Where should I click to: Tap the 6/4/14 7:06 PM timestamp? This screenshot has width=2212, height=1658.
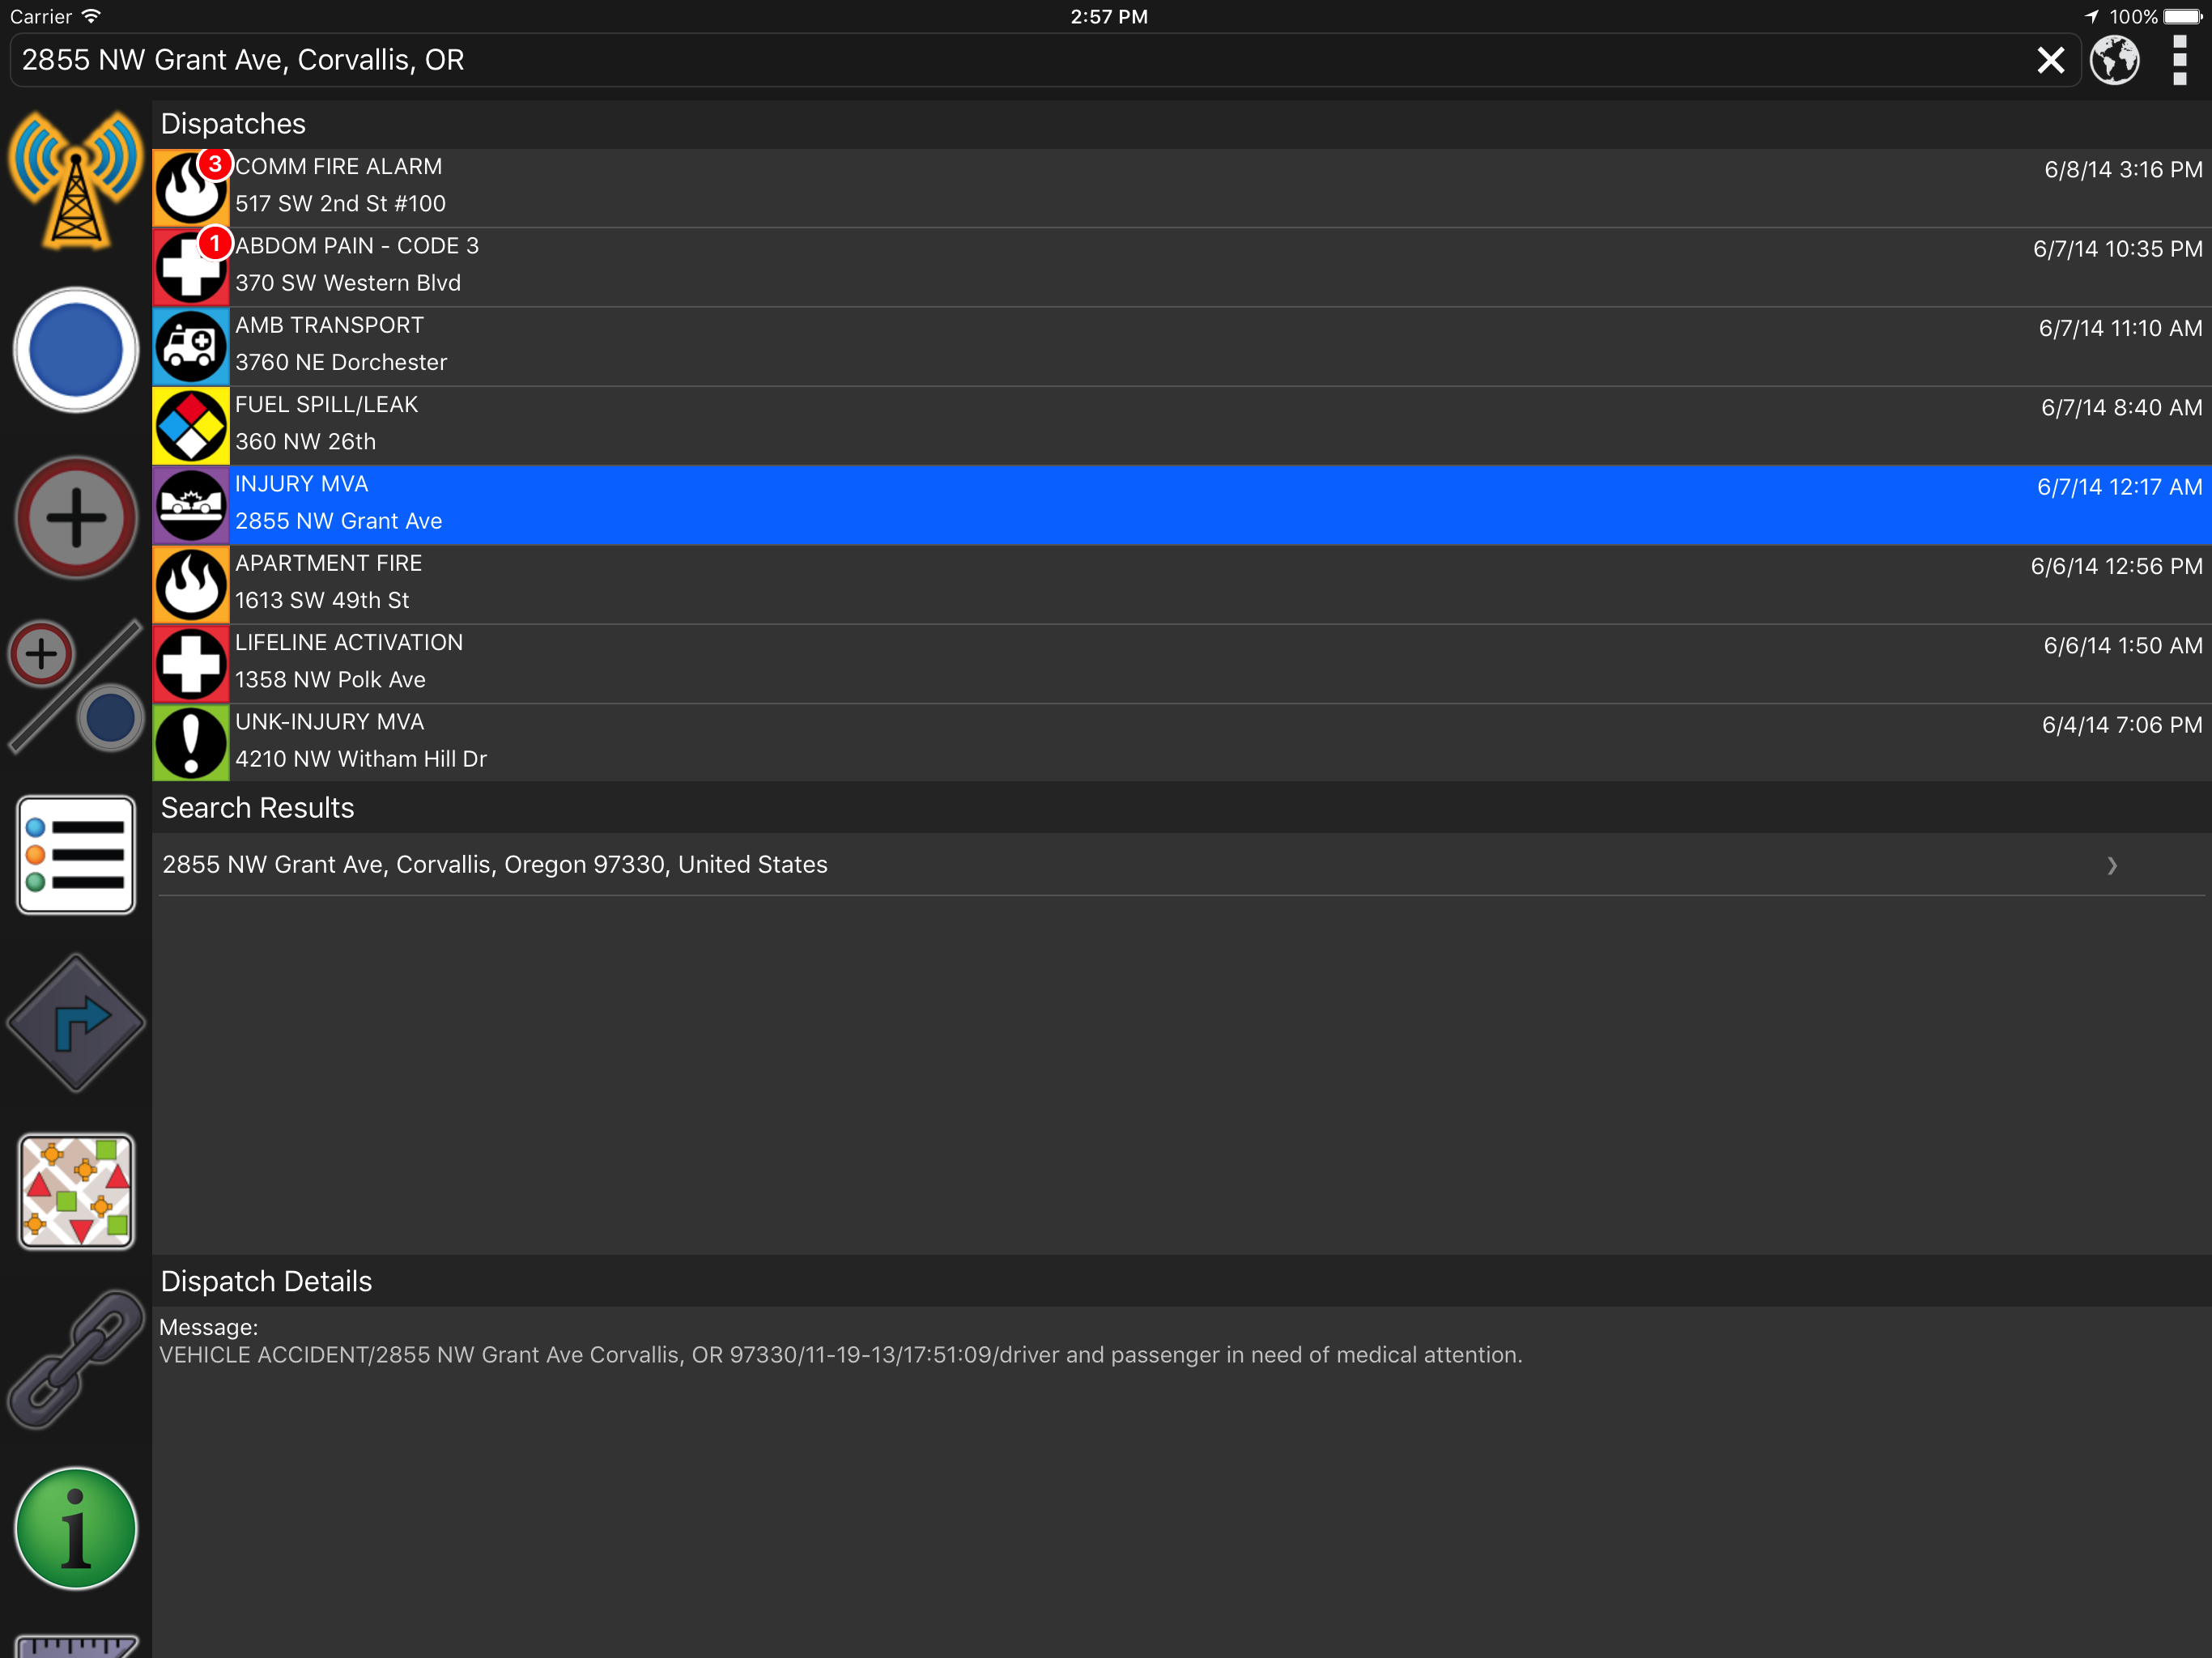(x=2122, y=725)
